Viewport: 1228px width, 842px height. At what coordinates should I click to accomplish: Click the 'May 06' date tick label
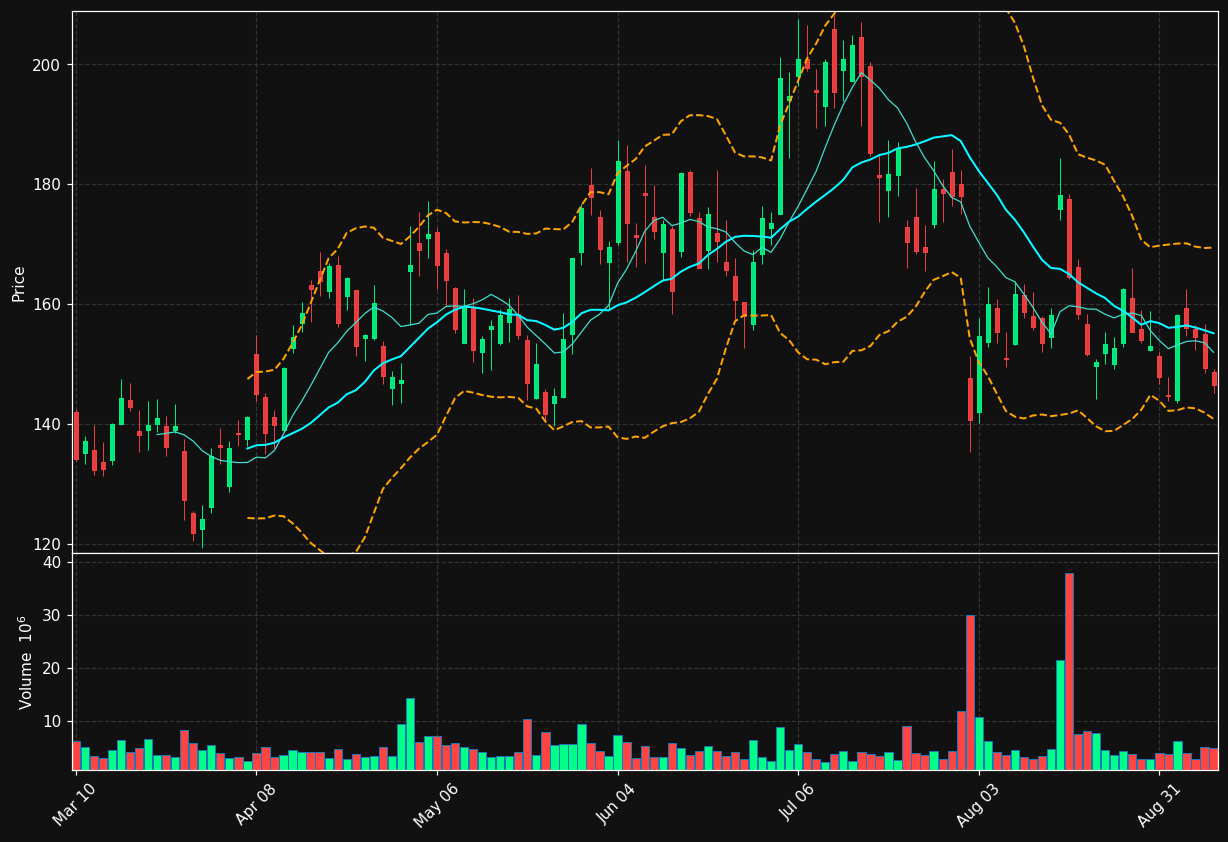(x=437, y=804)
